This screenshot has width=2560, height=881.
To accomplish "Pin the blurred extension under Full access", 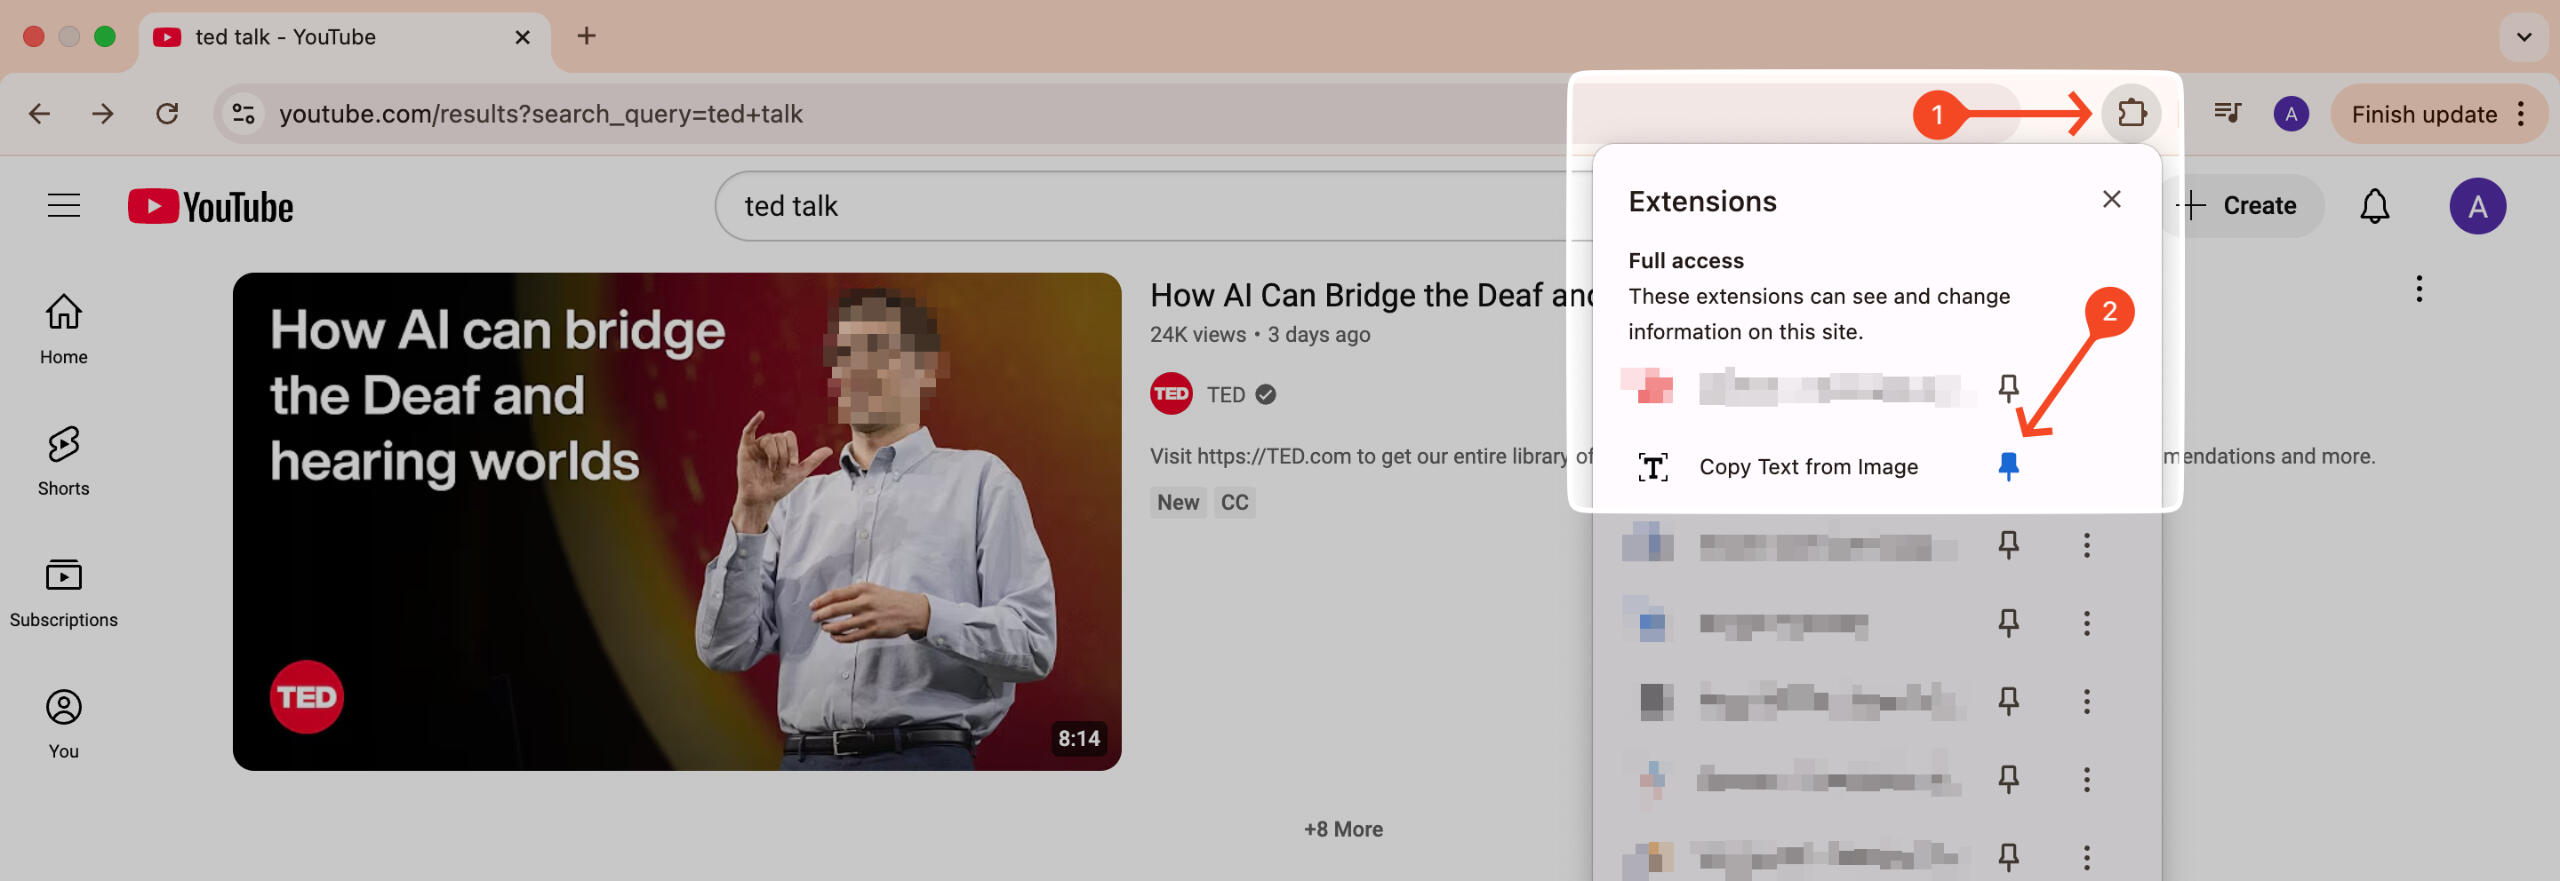I will [2007, 388].
